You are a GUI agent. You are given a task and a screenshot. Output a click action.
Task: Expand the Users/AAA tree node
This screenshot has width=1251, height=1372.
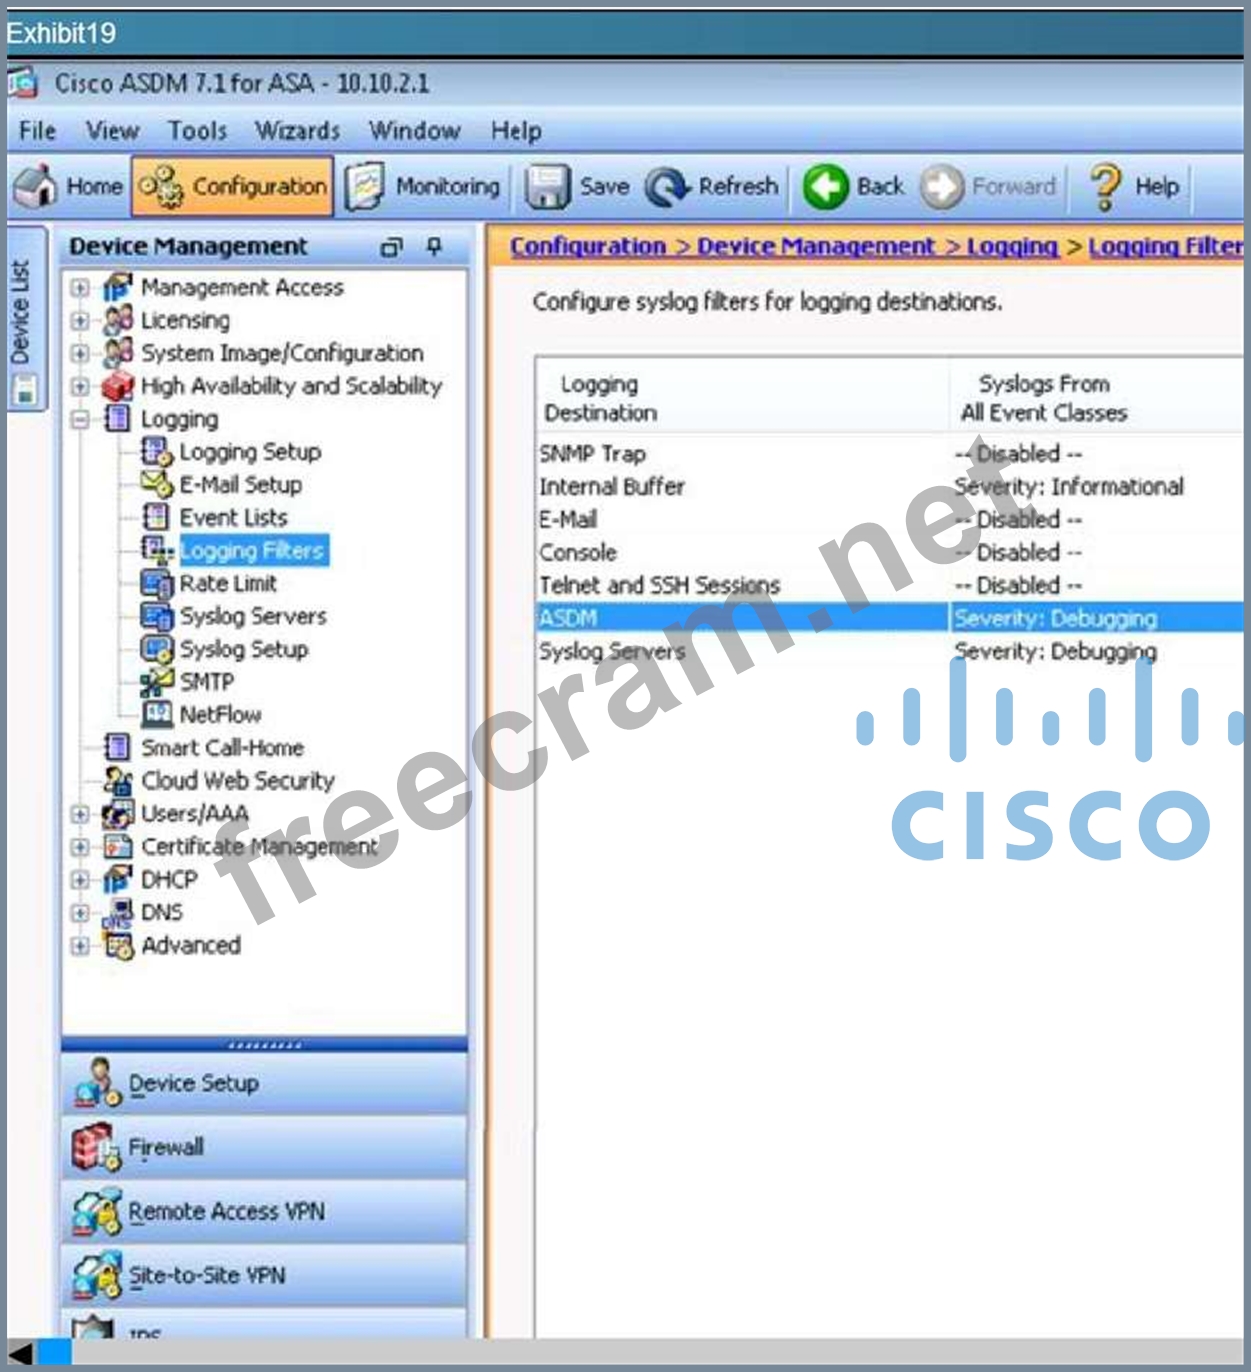[x=80, y=814]
